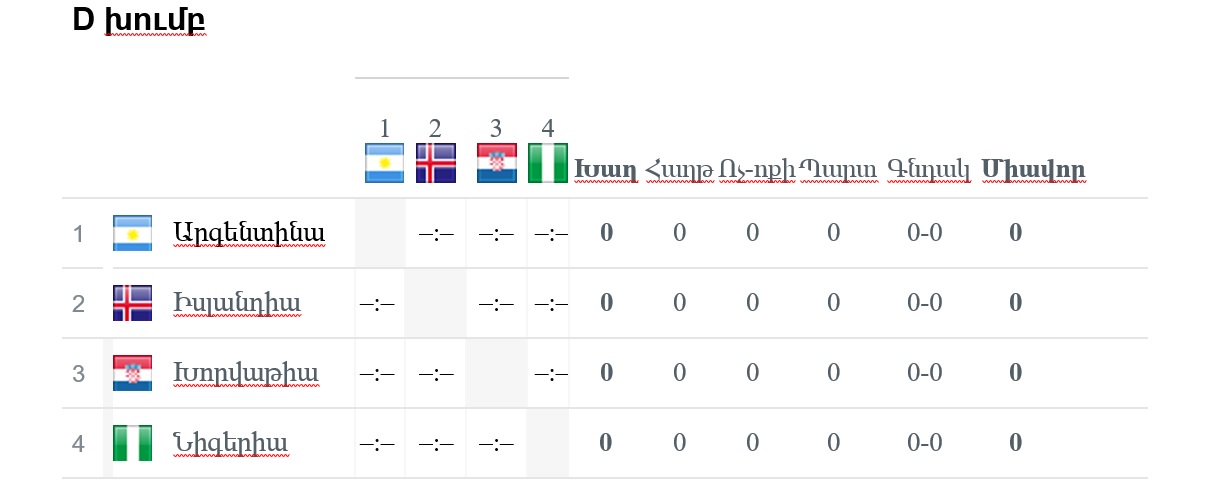
Task: Click the Խաղ column header
Action: [606, 170]
